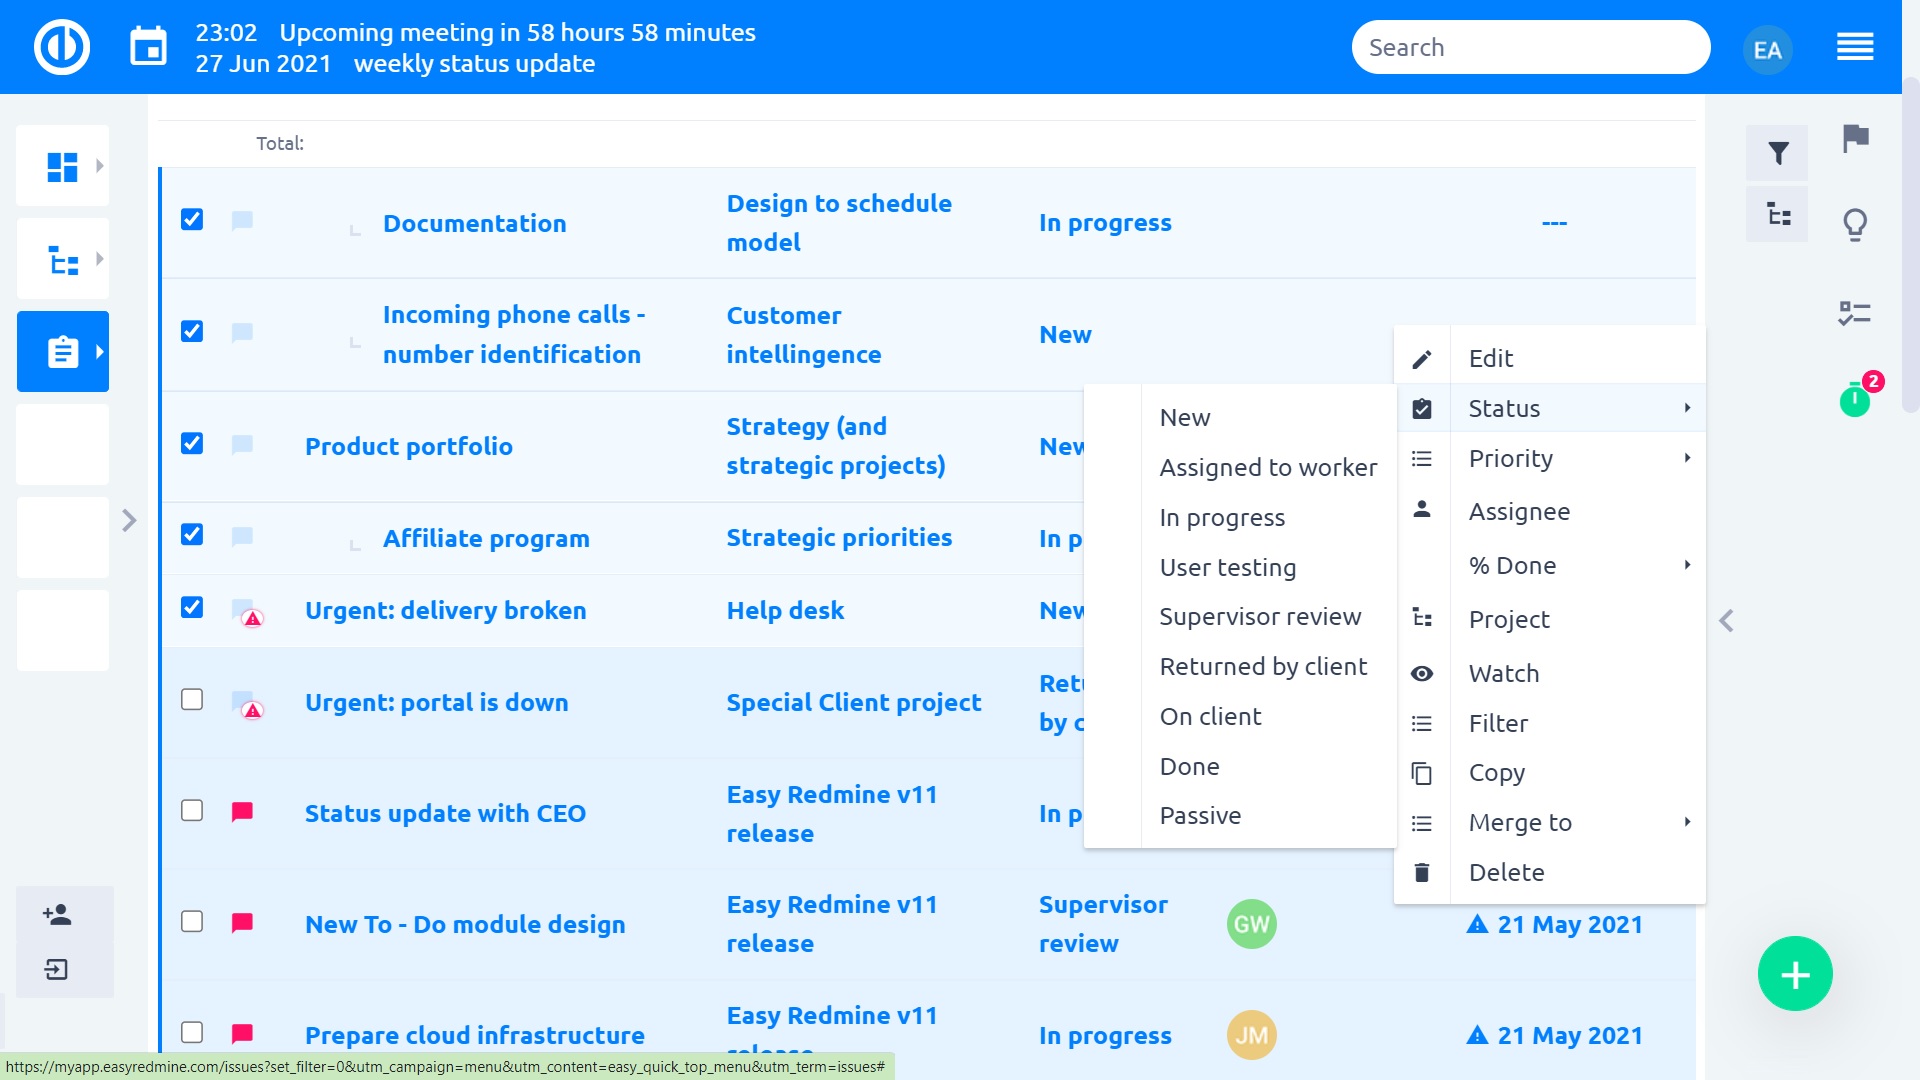Uncheck the Documentation task checkbox

click(x=192, y=219)
